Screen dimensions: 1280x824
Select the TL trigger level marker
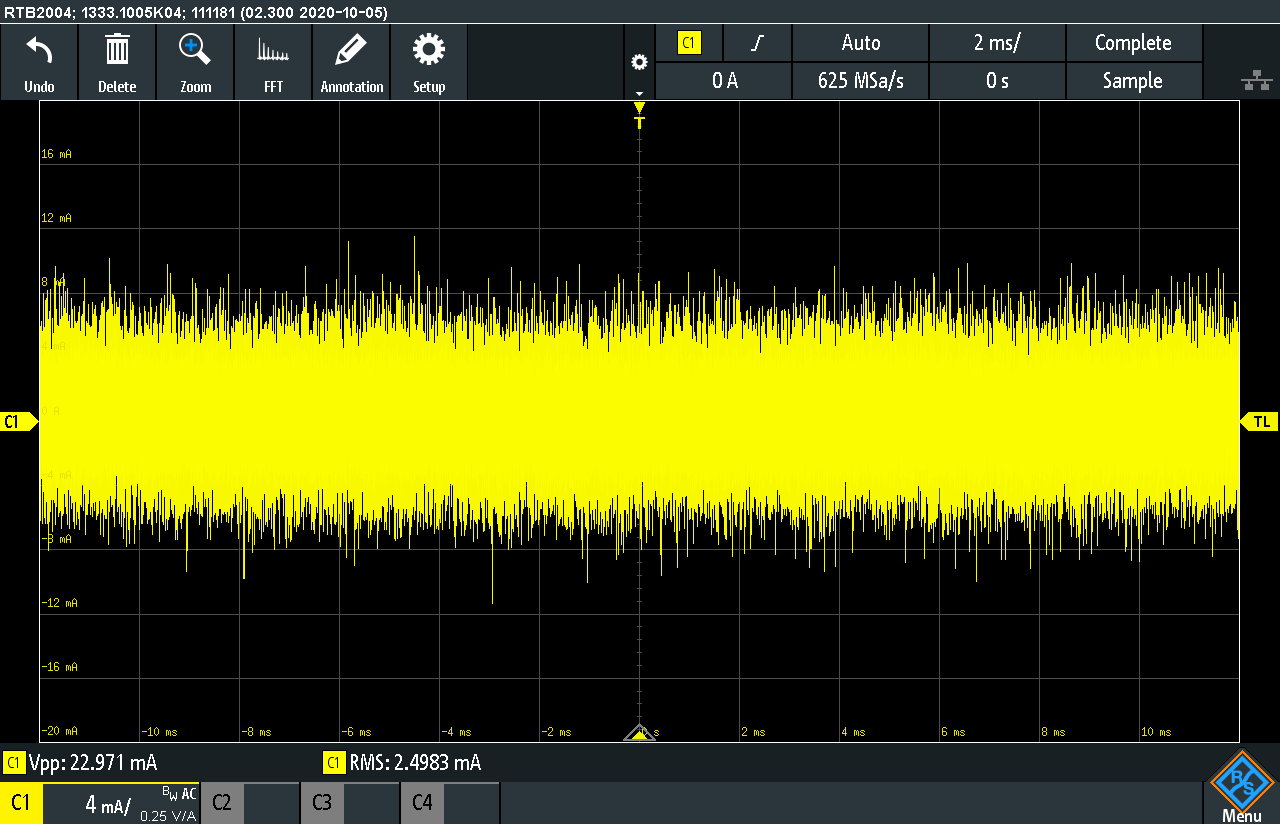click(x=1259, y=422)
